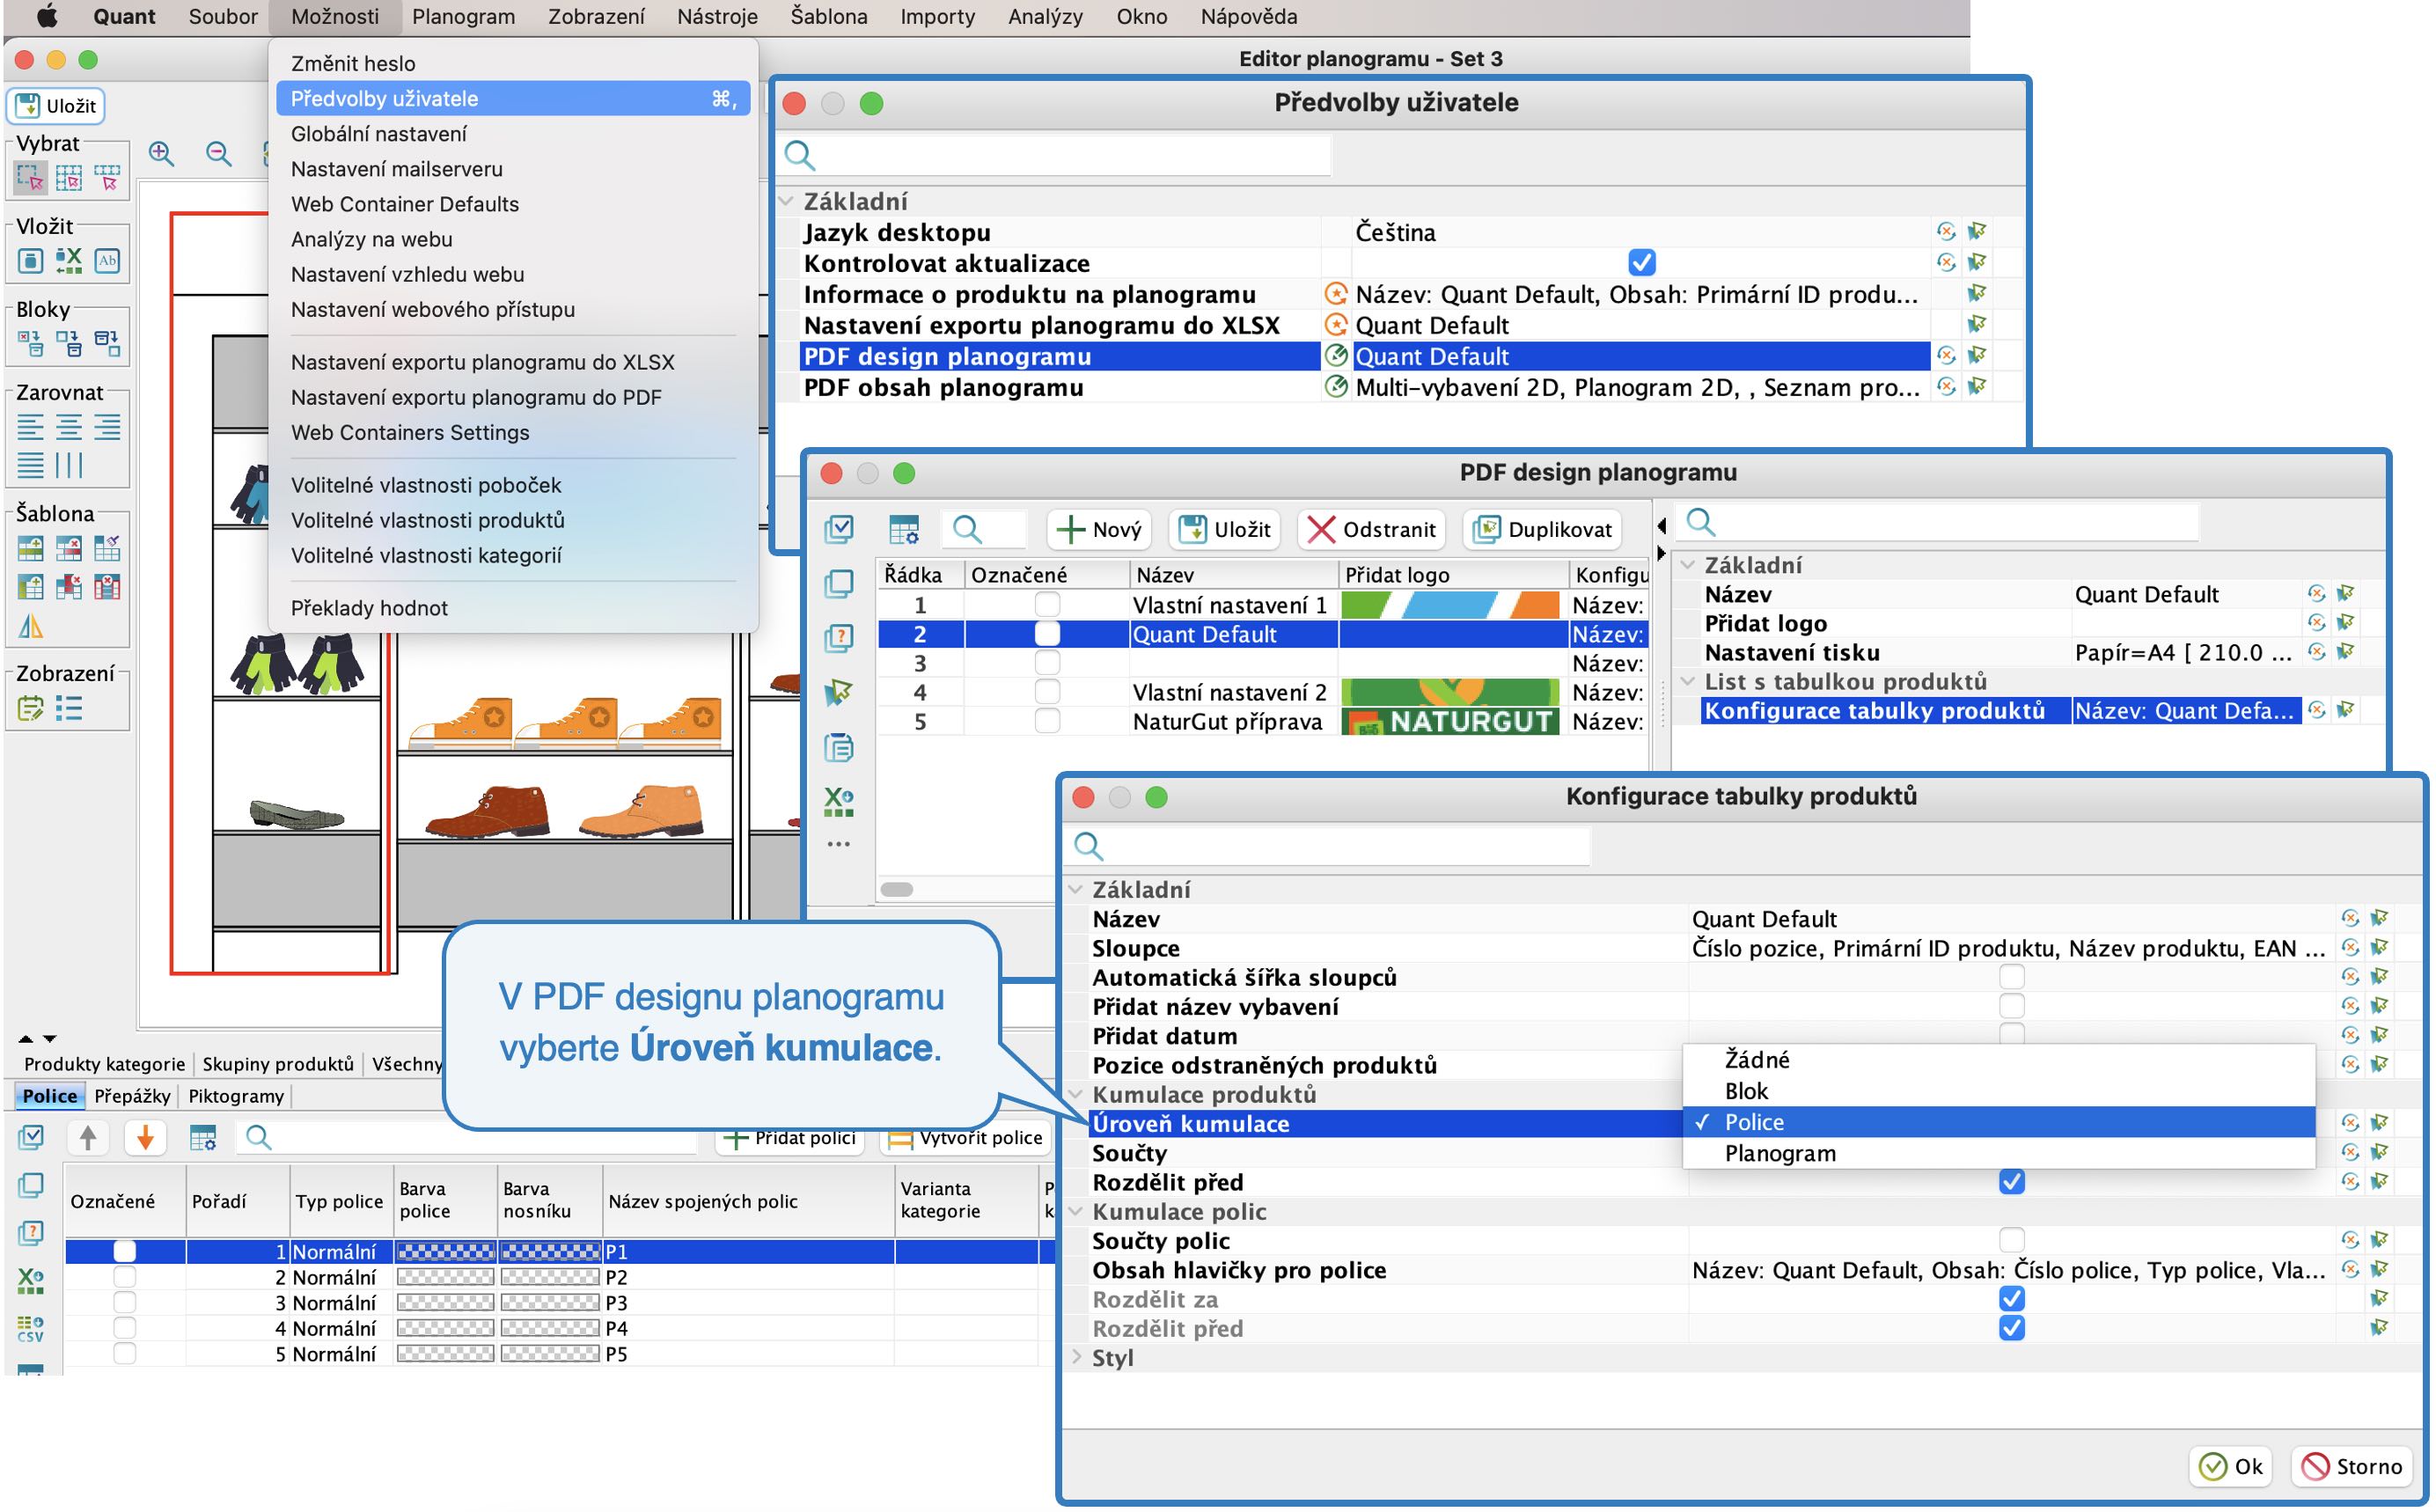Click NaturGut logo thumbnail in row 5

1451,722
